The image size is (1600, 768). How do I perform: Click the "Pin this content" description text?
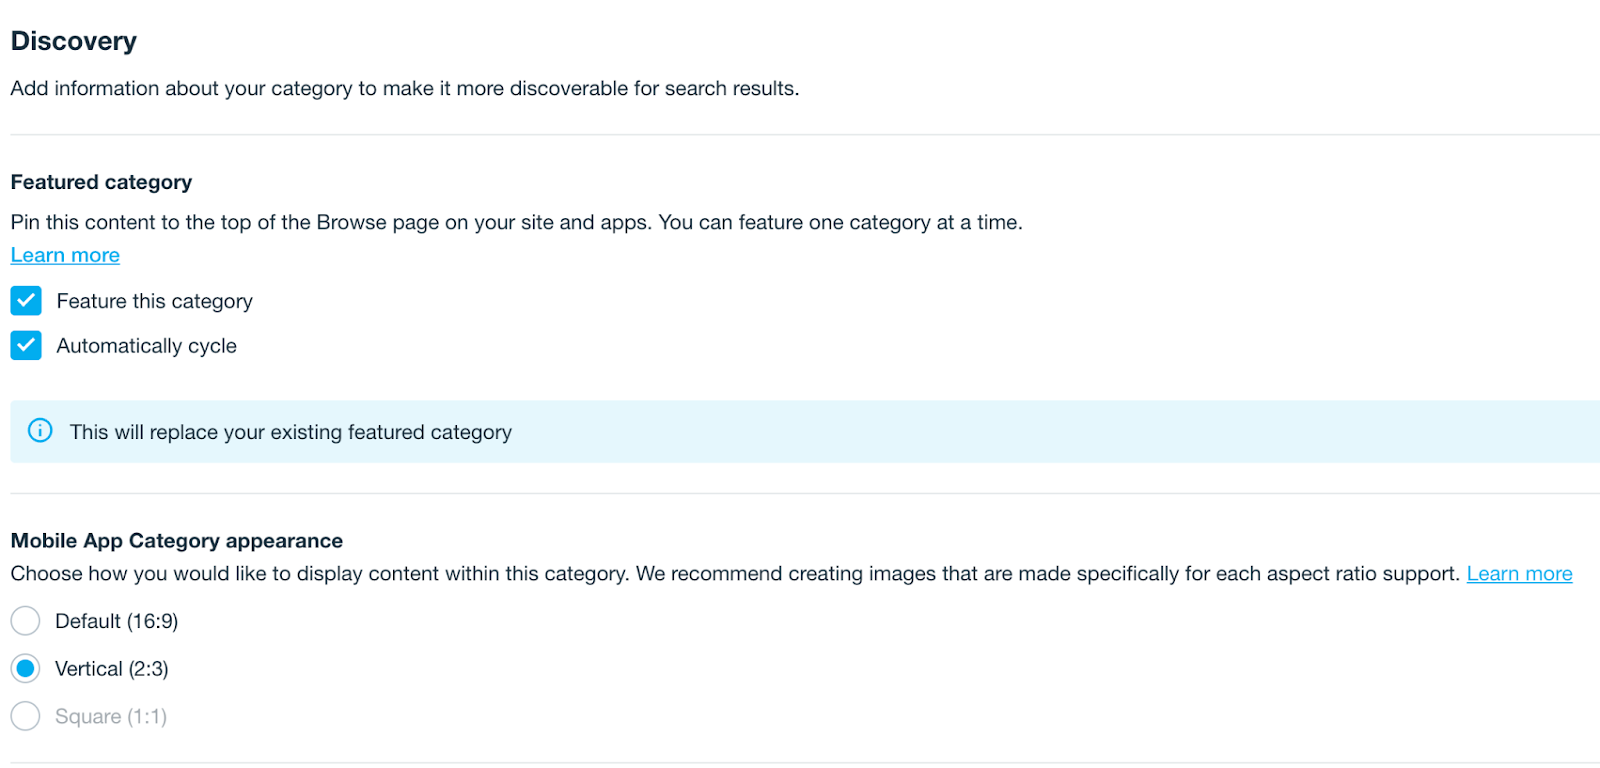pos(516,222)
